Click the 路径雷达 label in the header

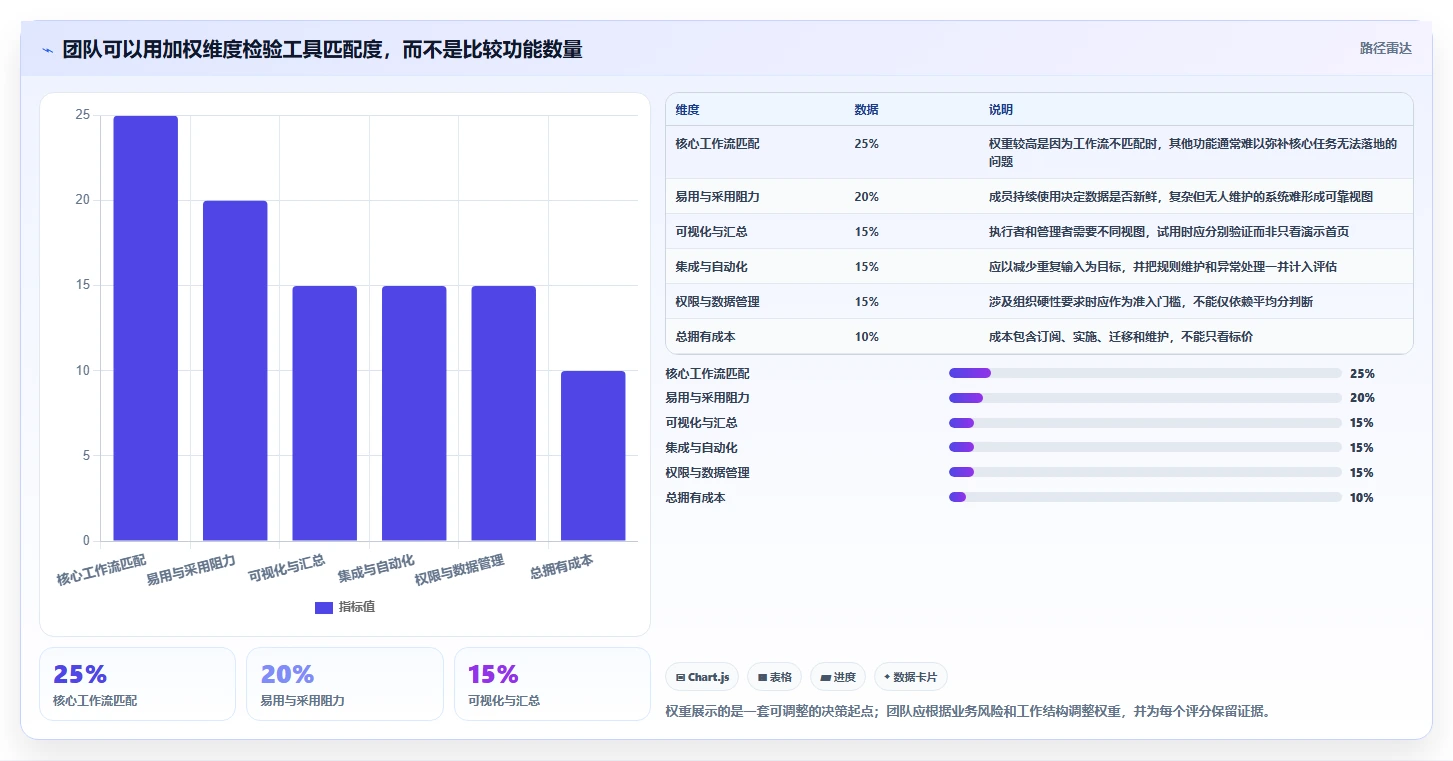point(1385,48)
